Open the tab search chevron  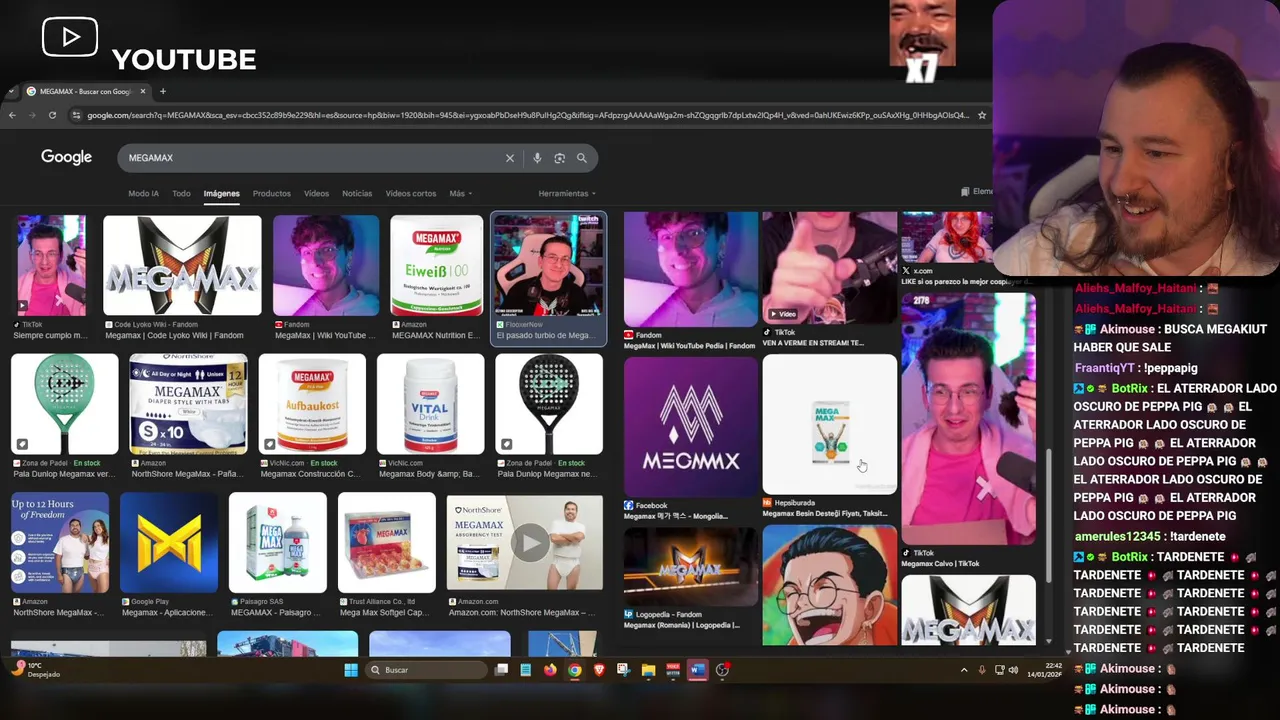click(11, 91)
